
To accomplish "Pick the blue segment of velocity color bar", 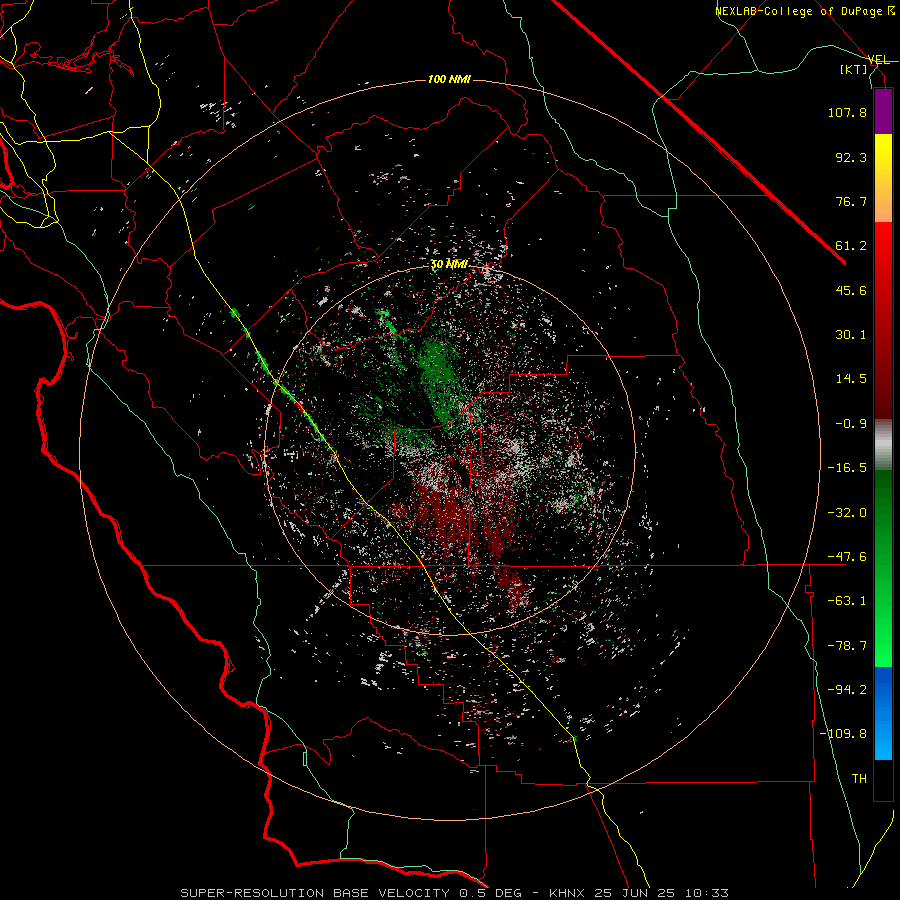I will [x=883, y=713].
